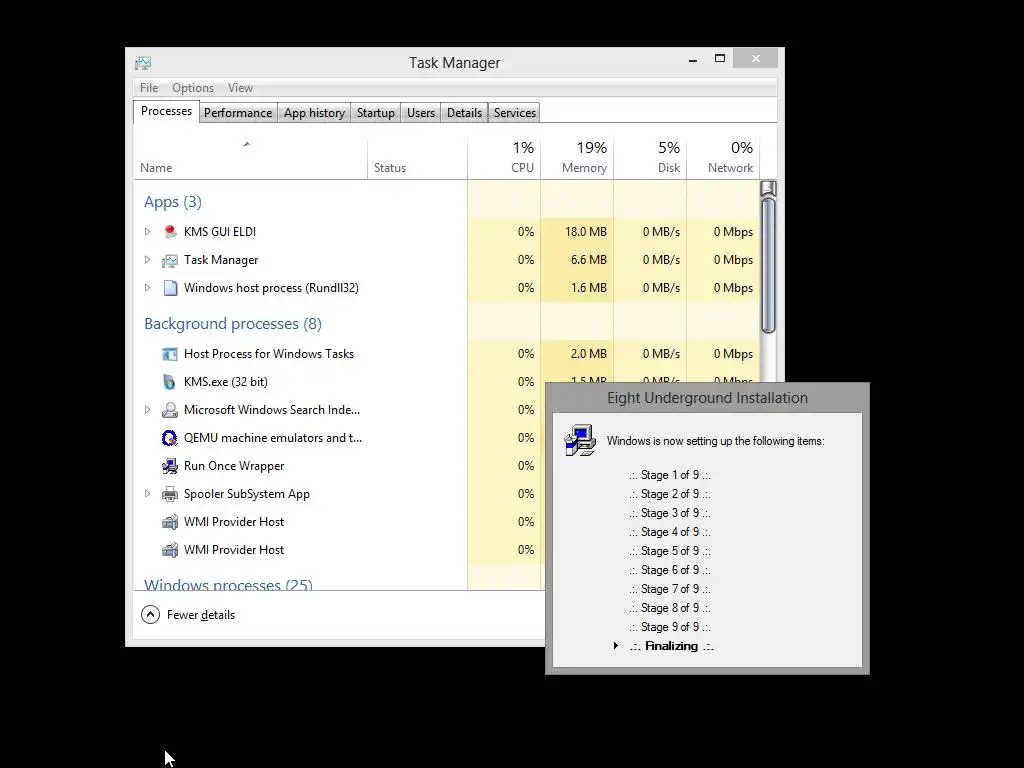Click the Task Manager title bar icon
The height and width of the screenshot is (768, 1024).
tap(143, 63)
